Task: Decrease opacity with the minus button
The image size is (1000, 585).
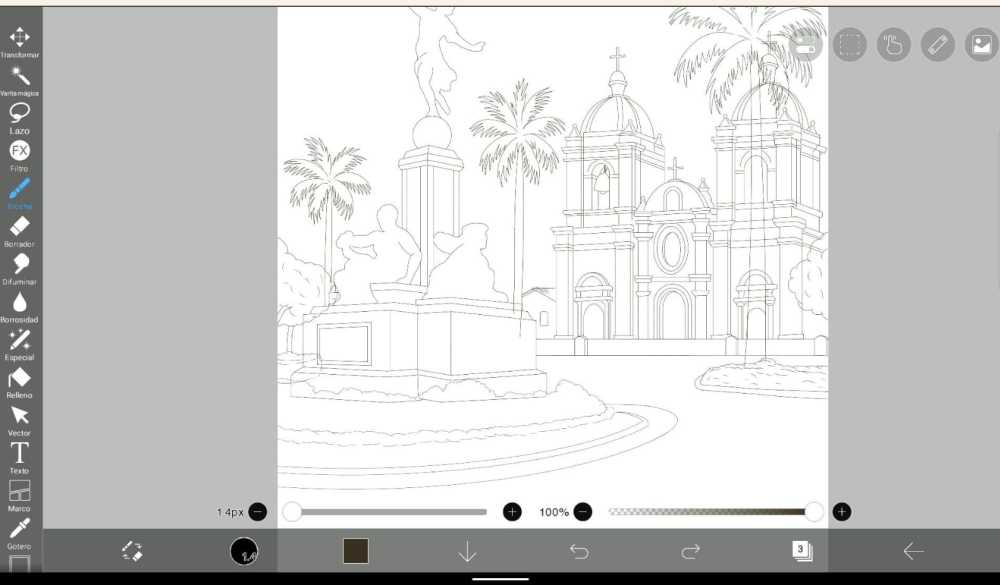Action: click(582, 512)
